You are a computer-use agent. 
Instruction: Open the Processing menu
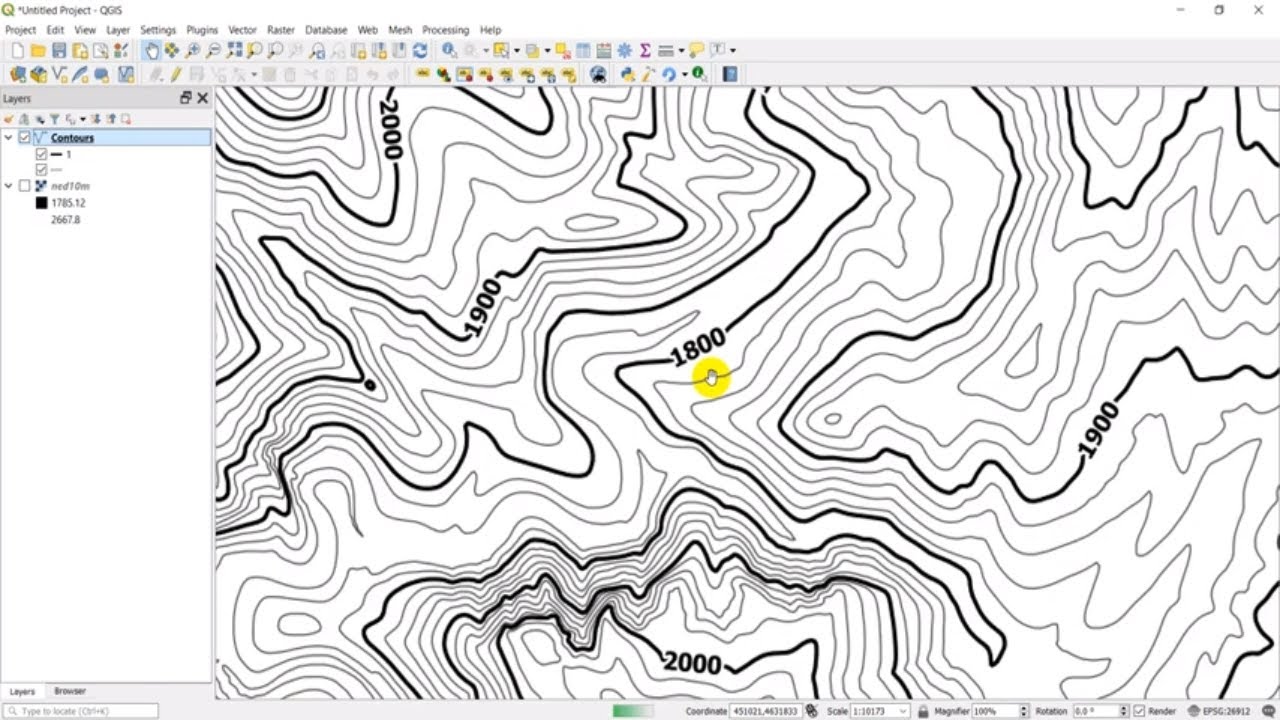(446, 30)
